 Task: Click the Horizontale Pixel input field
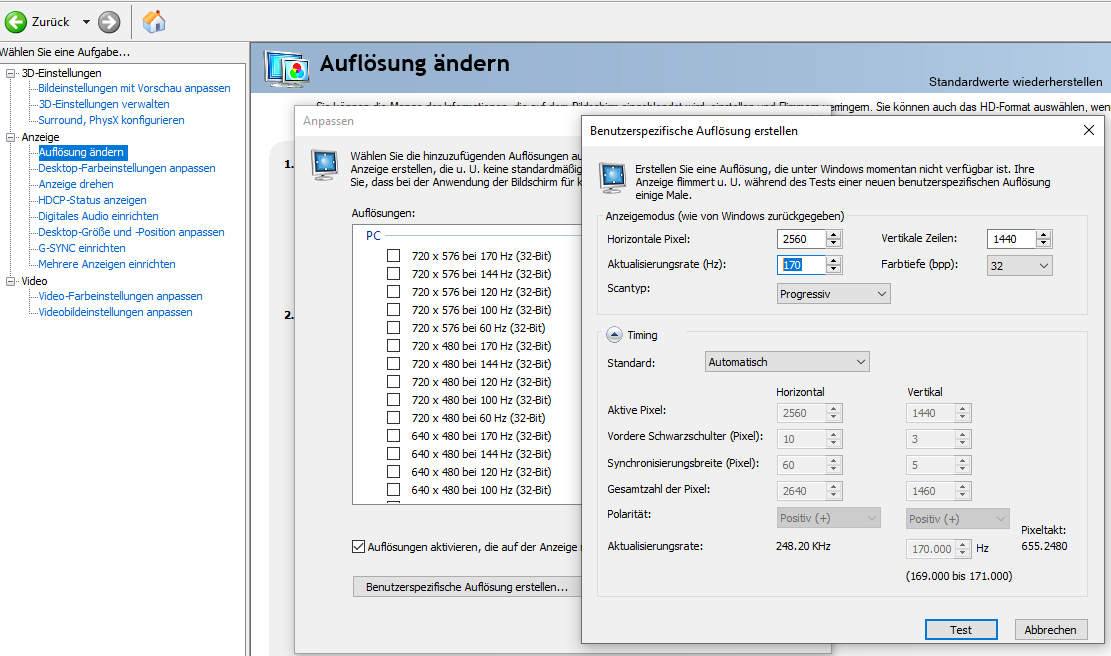[x=801, y=239]
